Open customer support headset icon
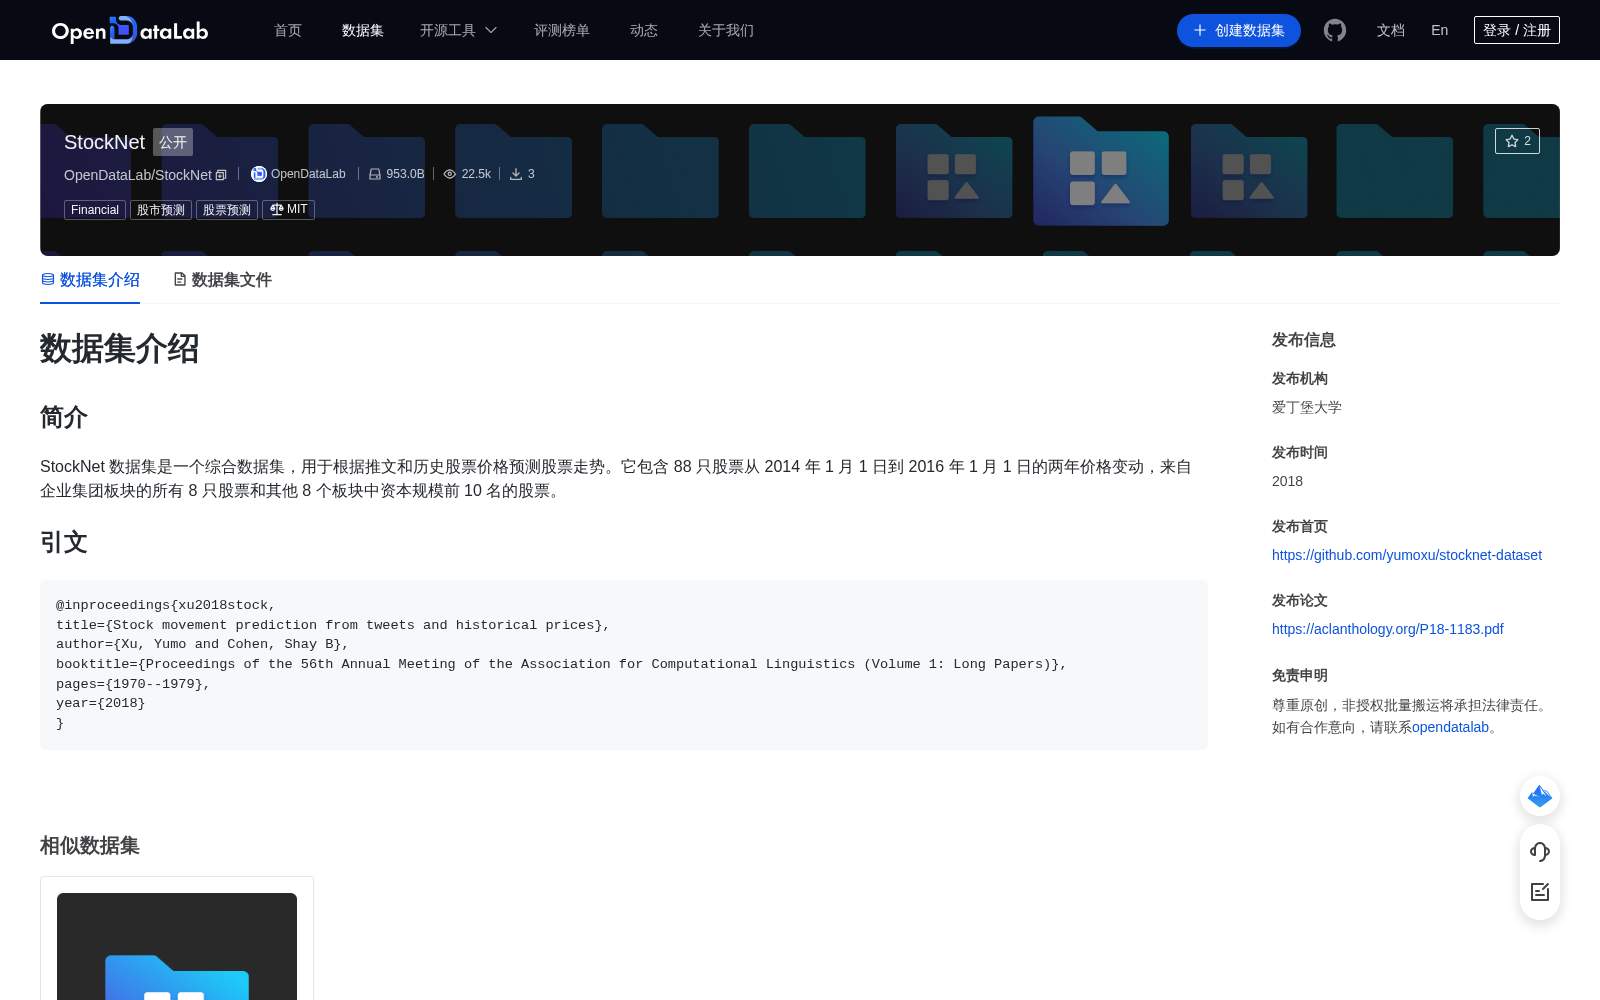The width and height of the screenshot is (1600, 1000). click(x=1540, y=852)
